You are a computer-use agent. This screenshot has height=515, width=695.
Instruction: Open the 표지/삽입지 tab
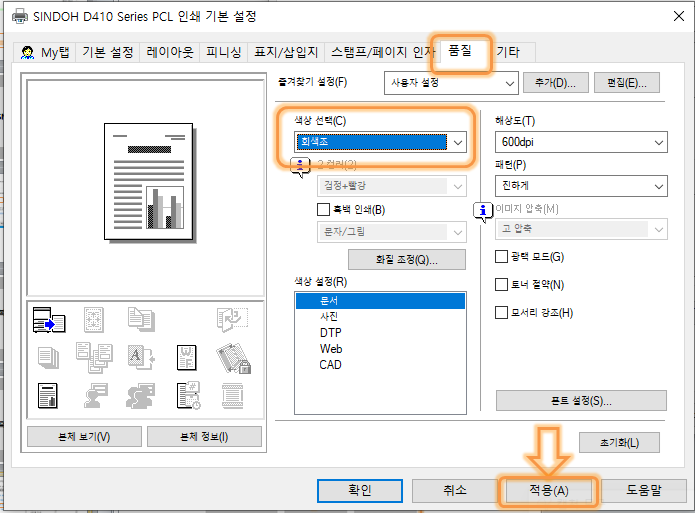[286, 52]
